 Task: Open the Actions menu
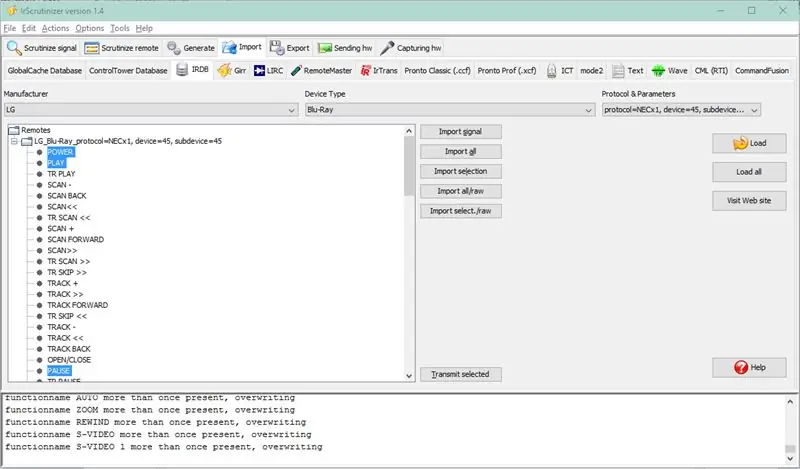(x=55, y=28)
